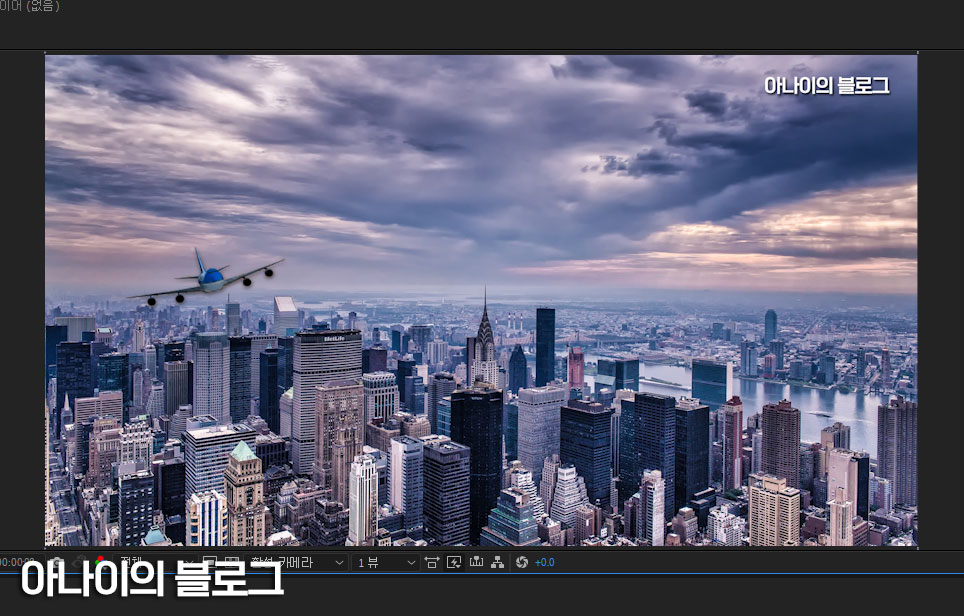The image size is (964, 616).
Task: Click the Timeline icon in viewer footer
Action: point(476,563)
